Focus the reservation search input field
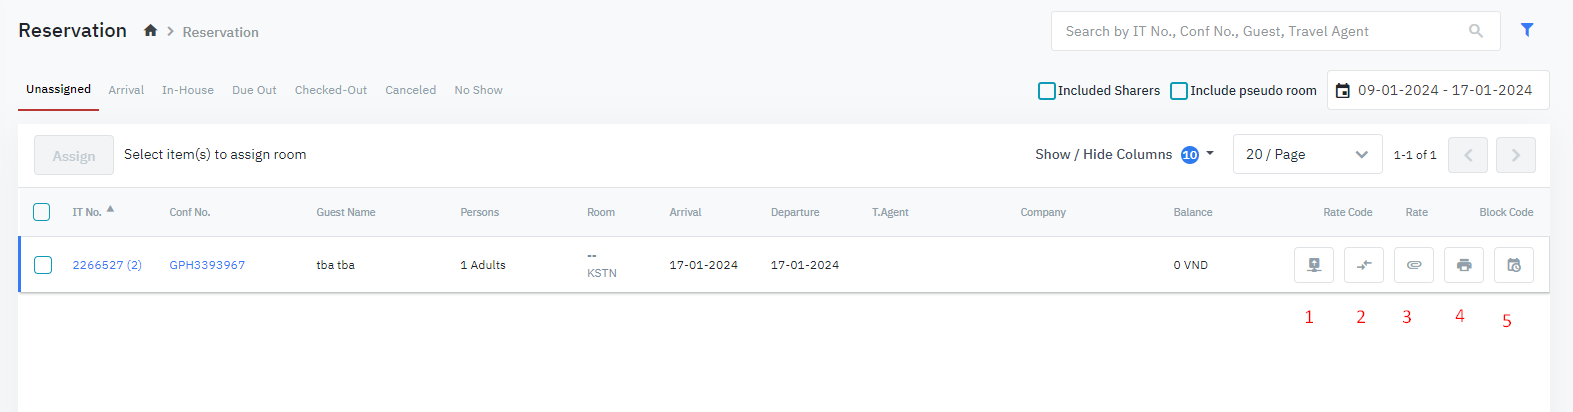Screen dimensions: 1573x412 click(1260, 31)
